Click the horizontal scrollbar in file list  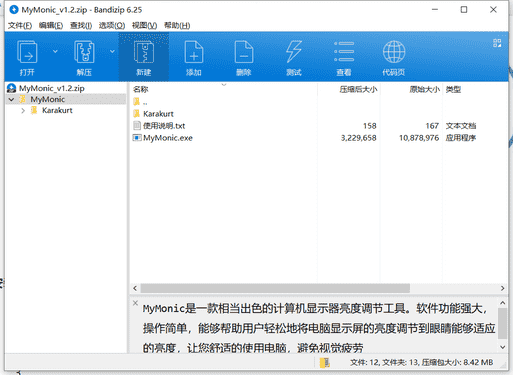coord(275,288)
